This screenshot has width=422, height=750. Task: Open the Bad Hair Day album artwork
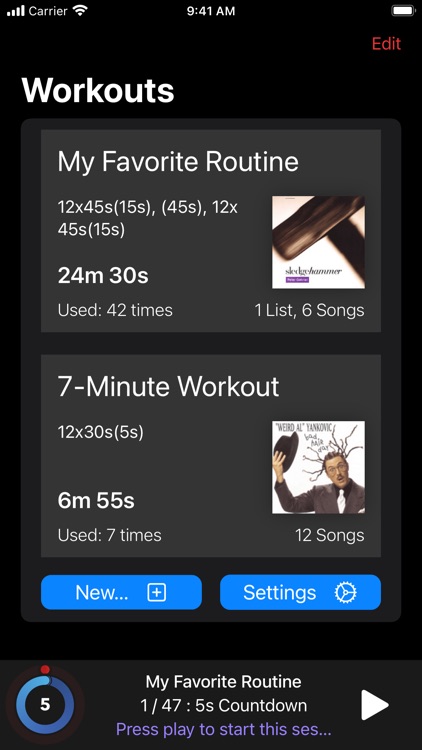[x=318, y=467]
